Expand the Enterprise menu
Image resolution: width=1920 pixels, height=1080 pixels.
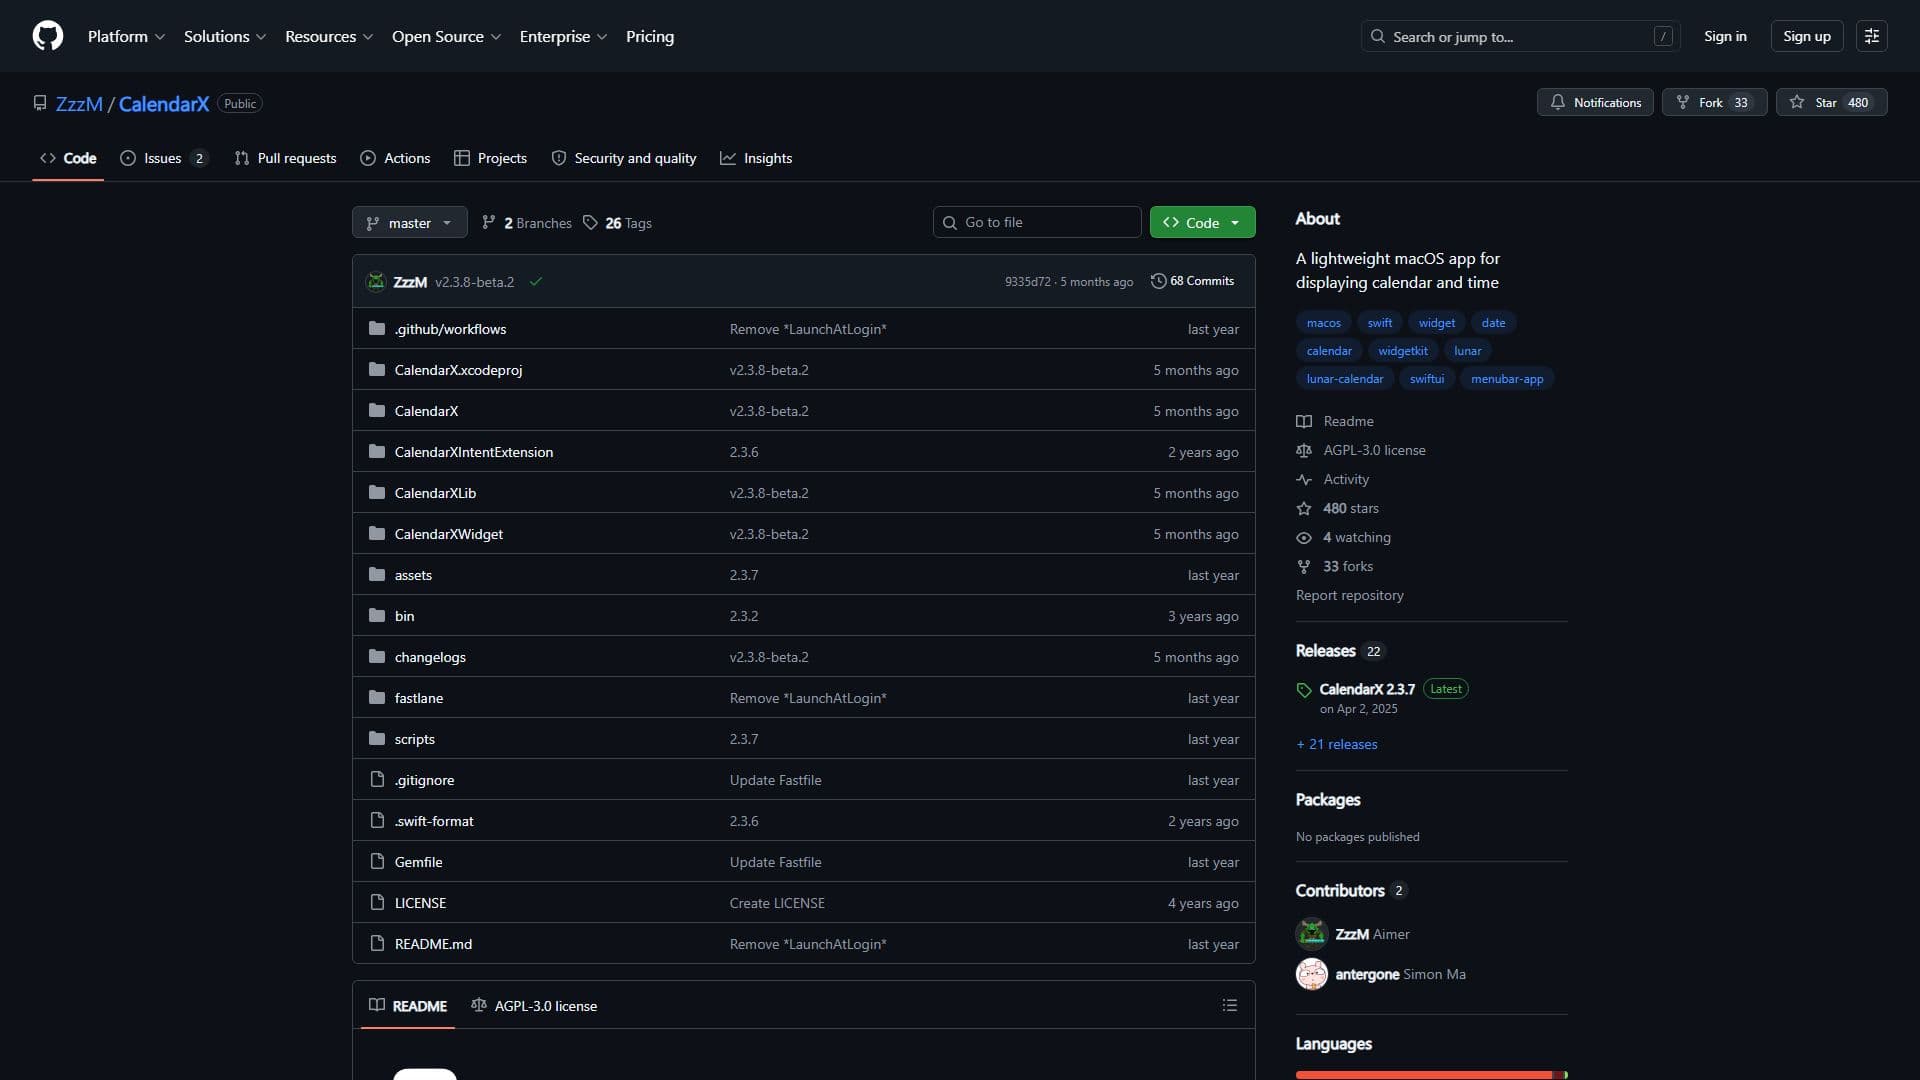click(563, 36)
